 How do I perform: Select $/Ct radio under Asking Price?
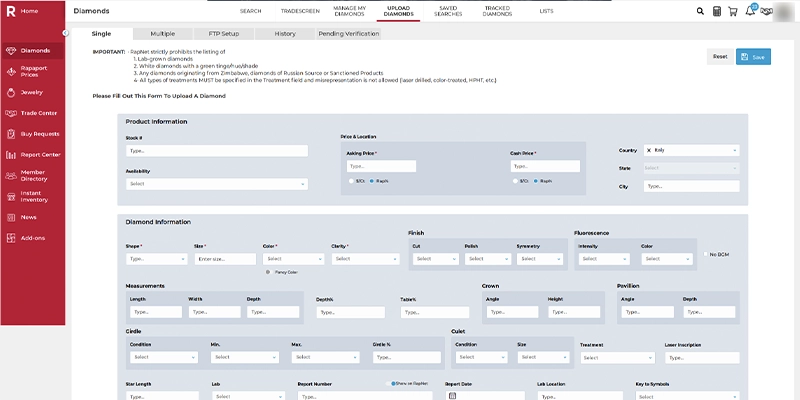coord(349,181)
